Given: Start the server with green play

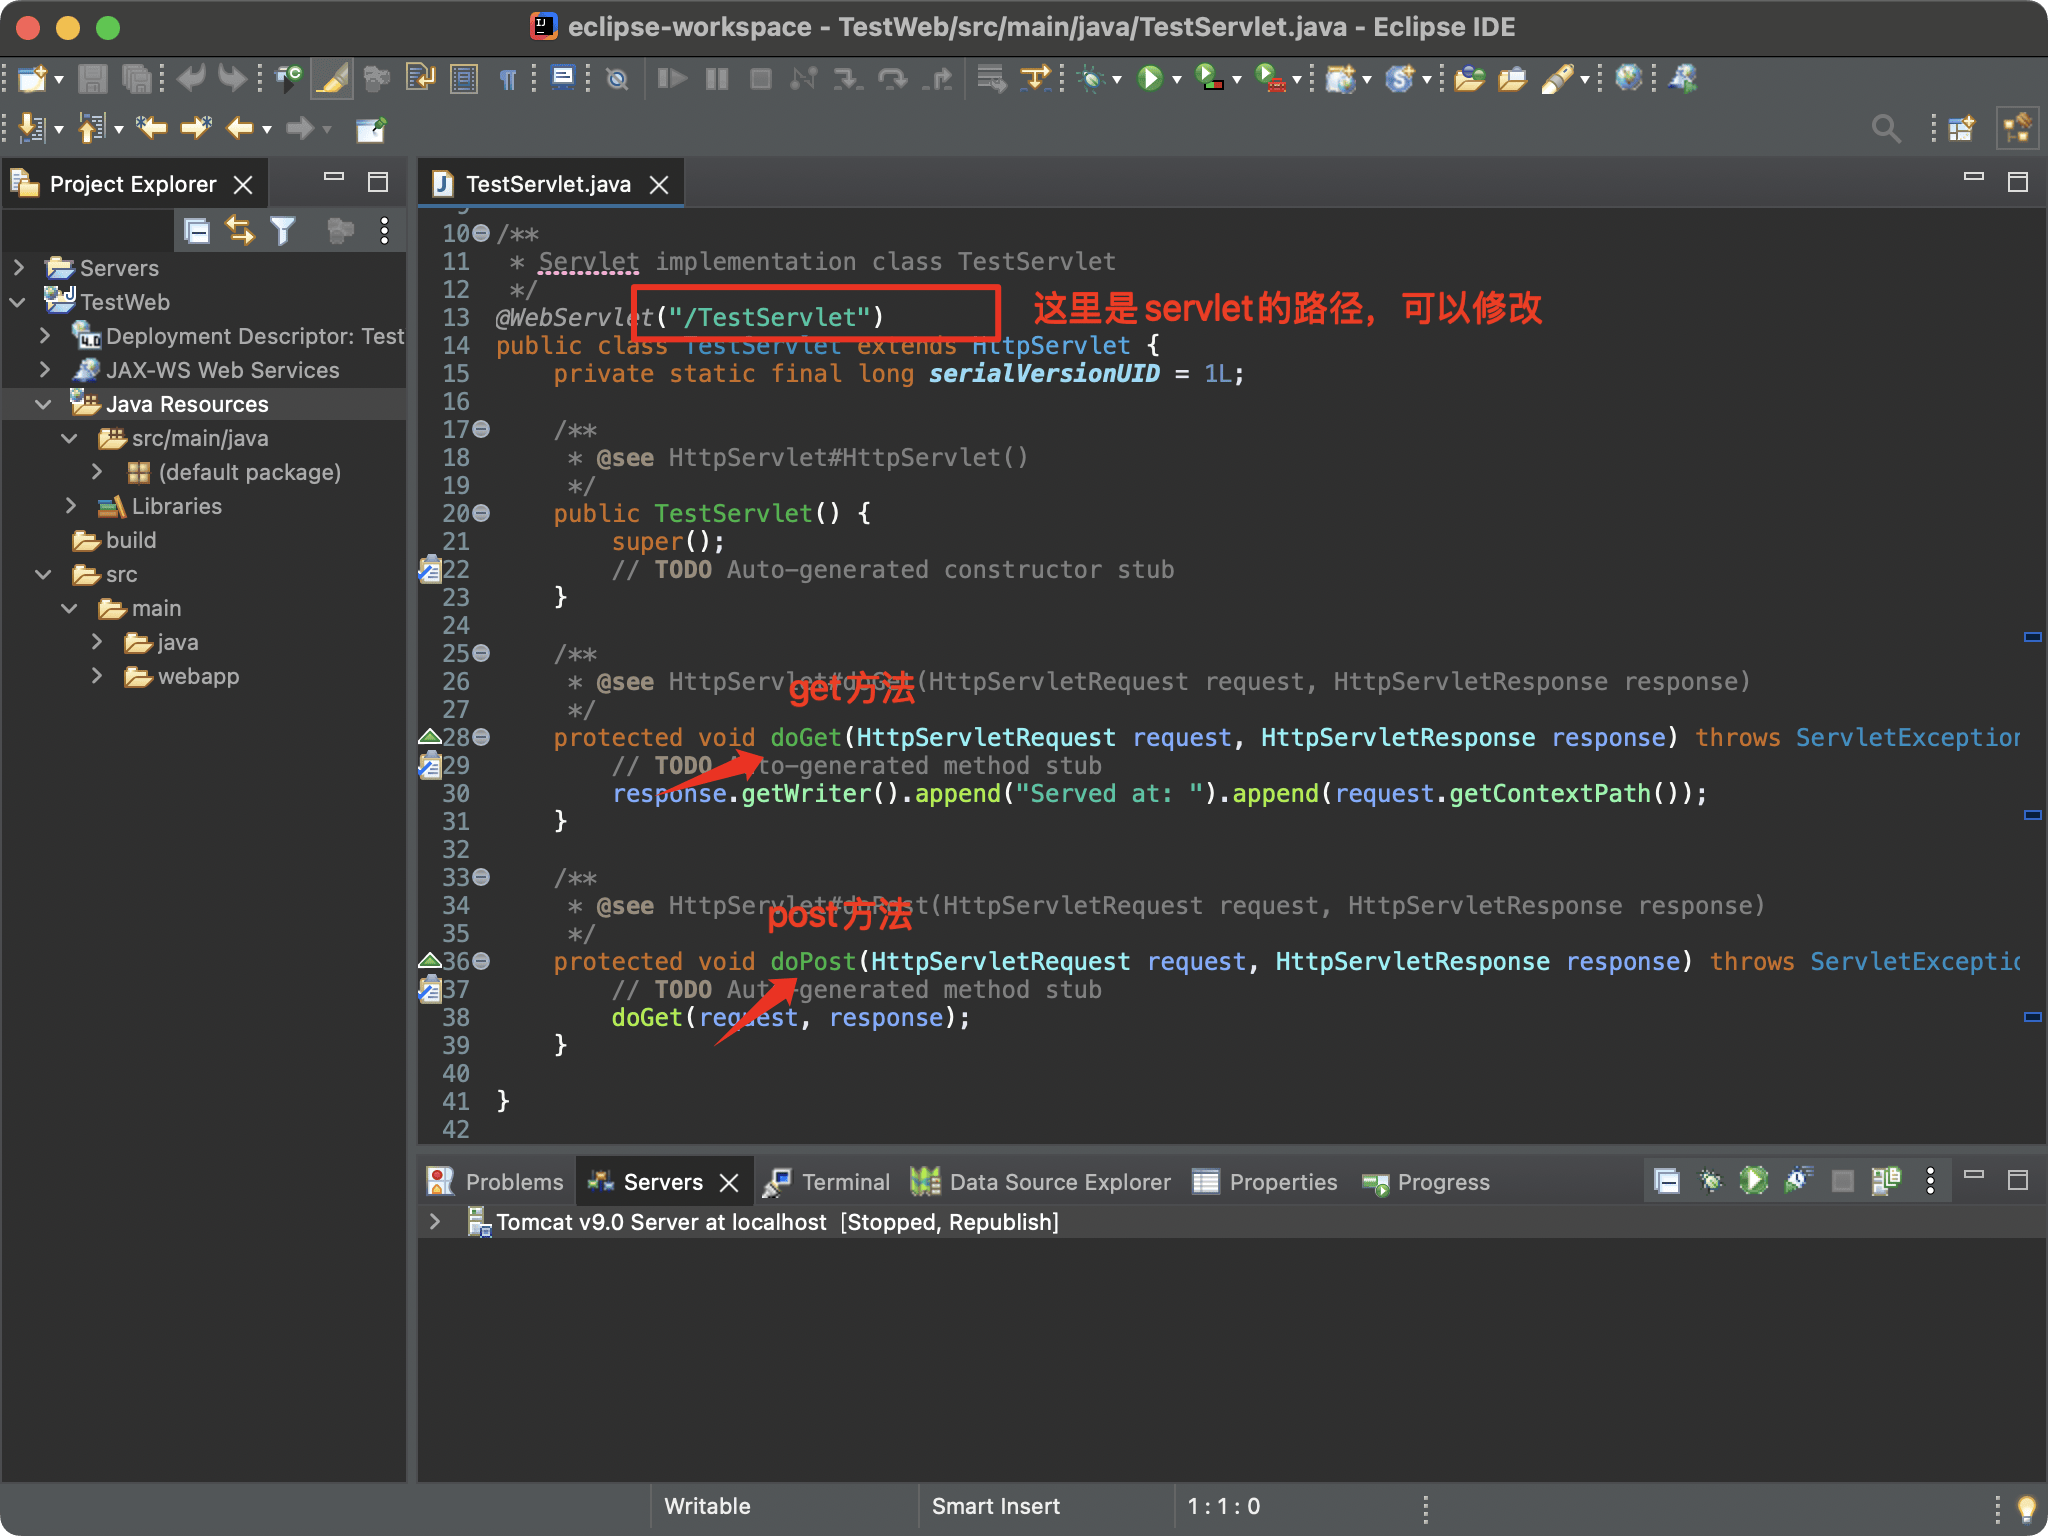Looking at the screenshot, I should 1753,1181.
